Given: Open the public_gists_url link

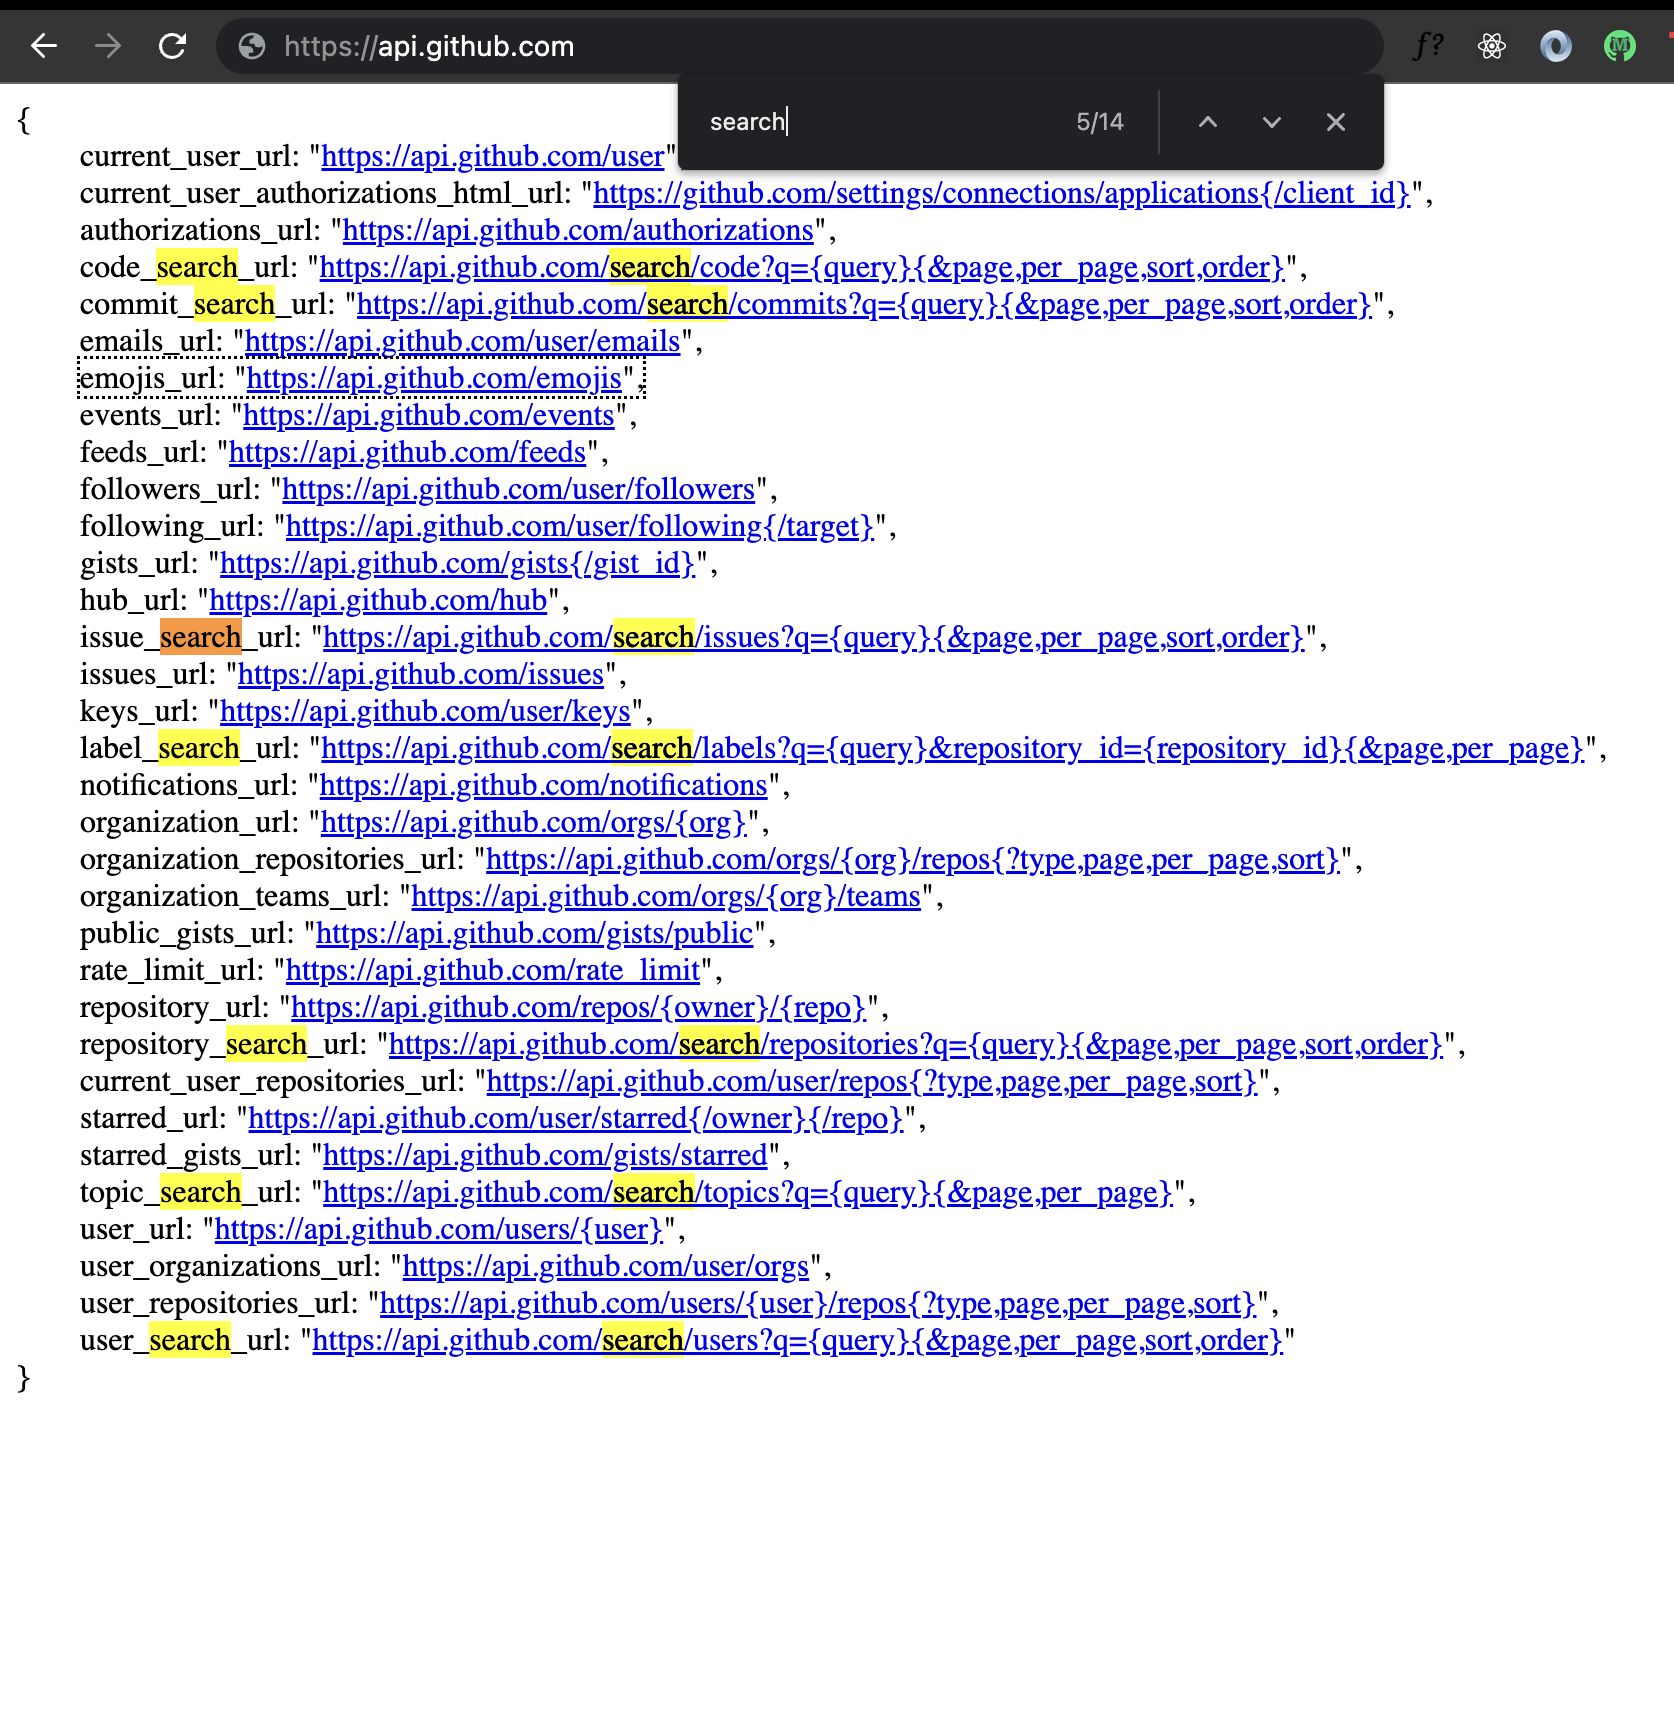Looking at the screenshot, I should (x=535, y=934).
